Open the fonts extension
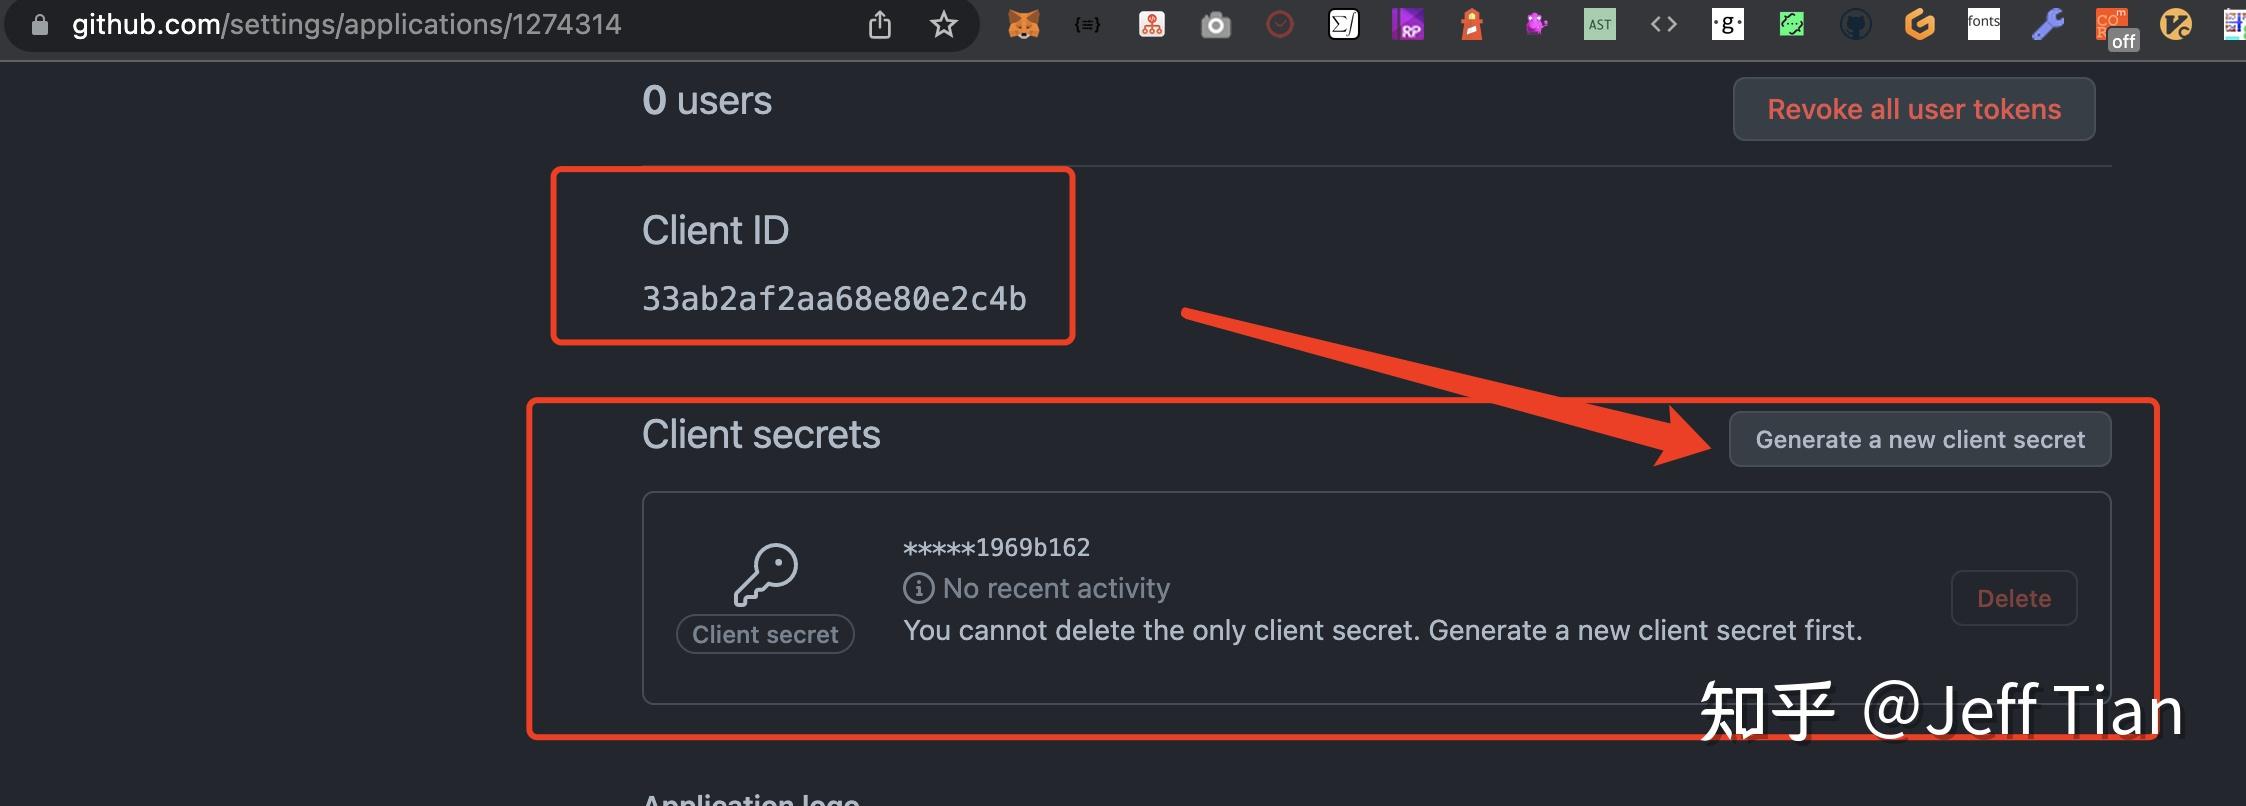 1983,23
